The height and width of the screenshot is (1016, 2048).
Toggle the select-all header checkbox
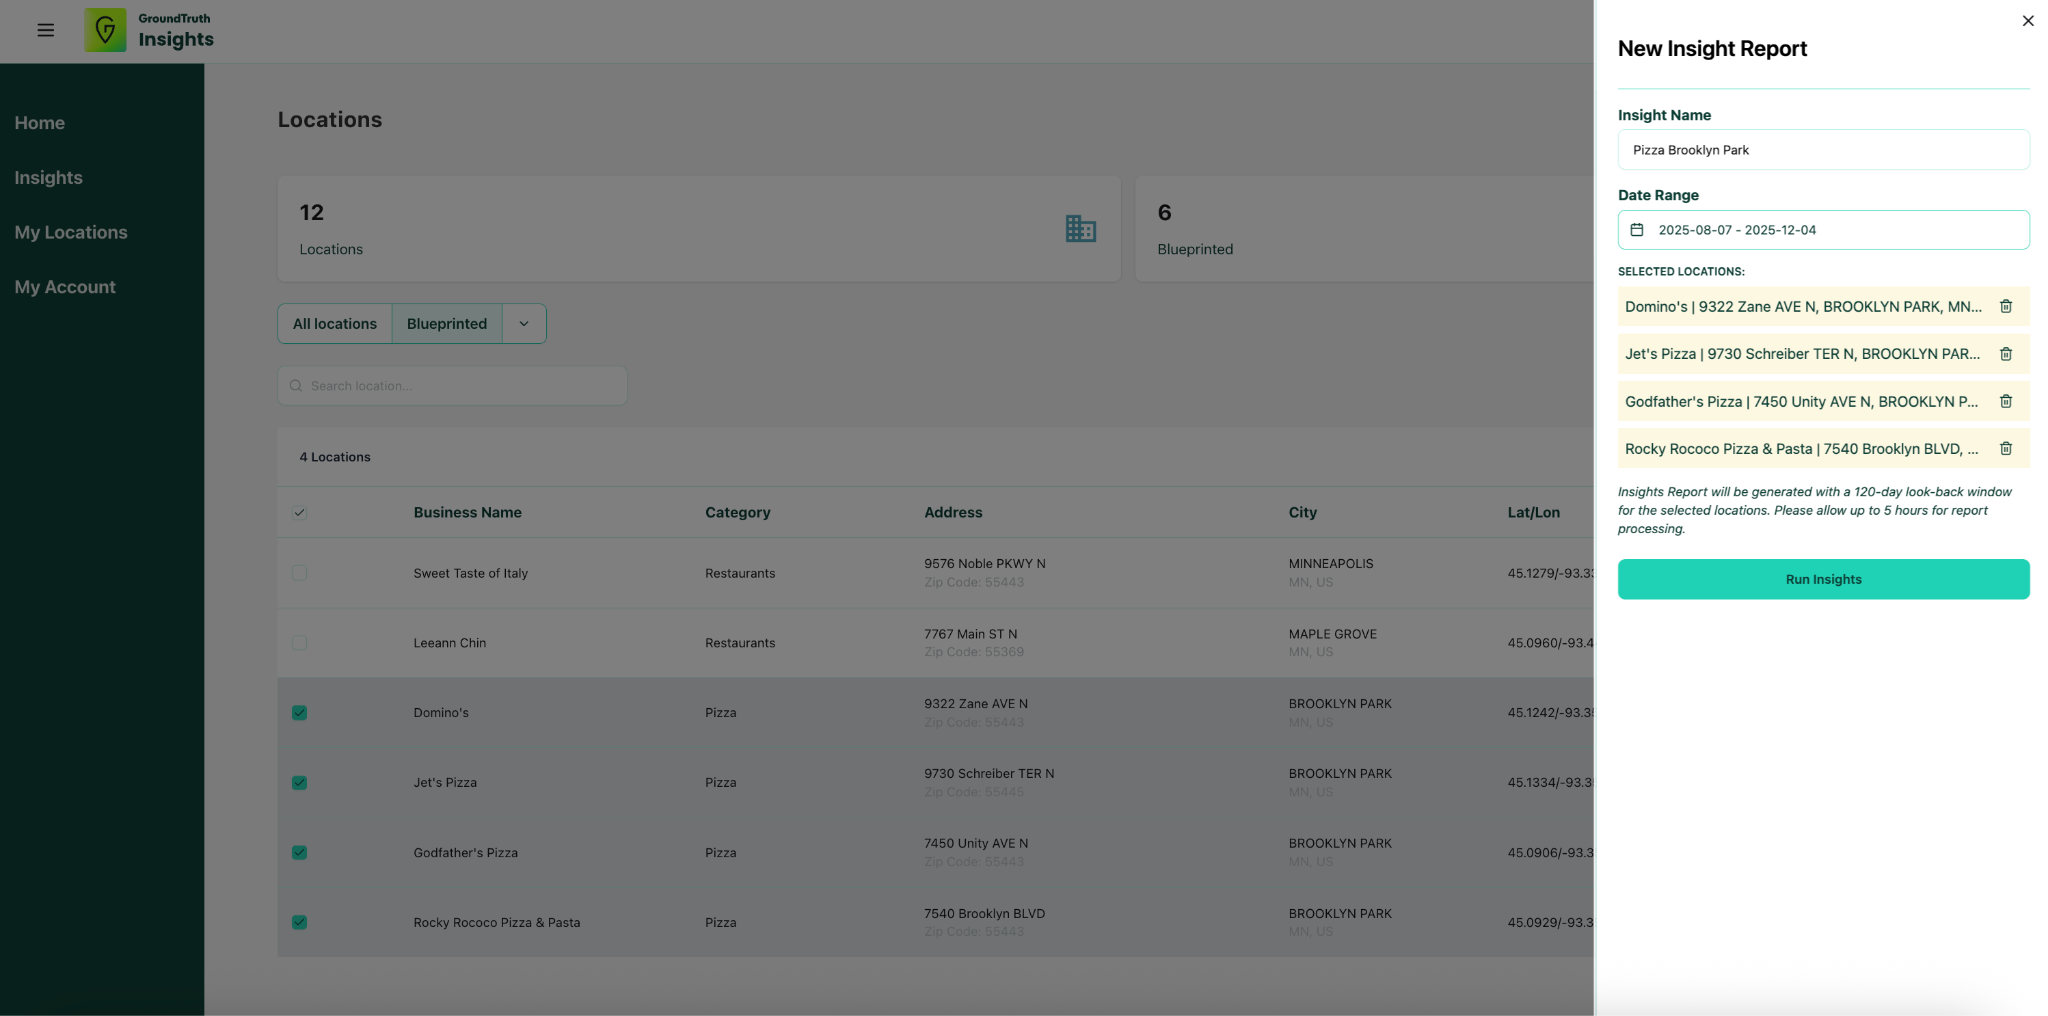click(299, 513)
